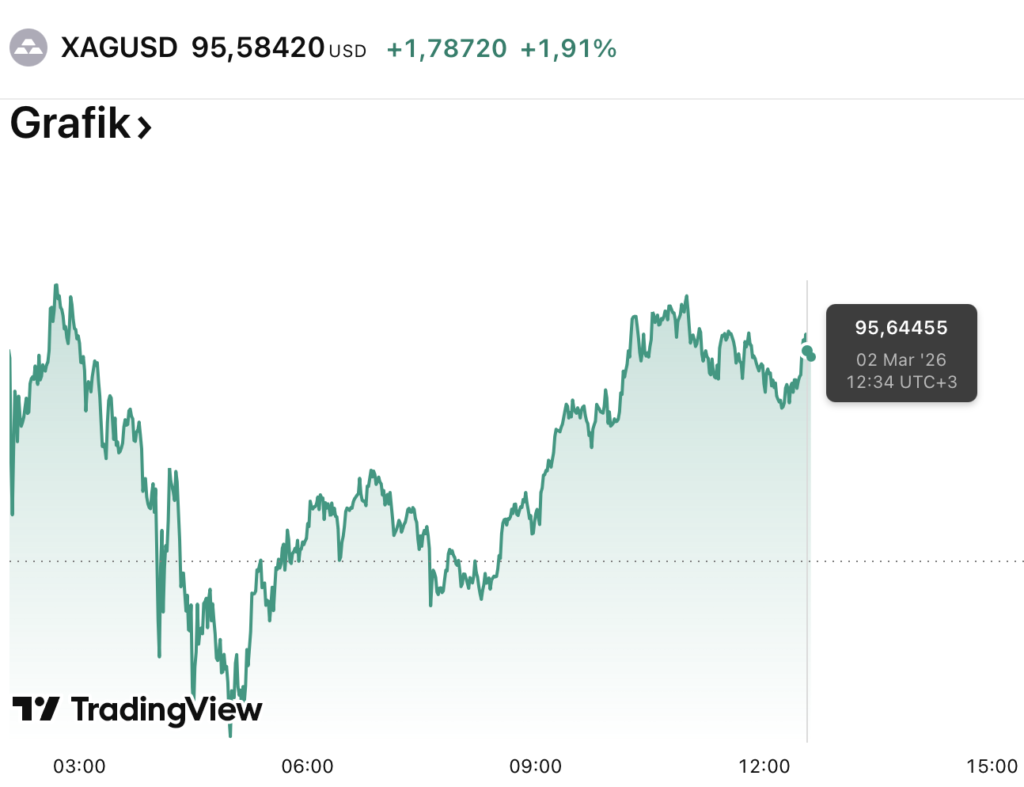Expand the chevron next to Grafik
This screenshot has width=1024, height=787.
coord(144,127)
